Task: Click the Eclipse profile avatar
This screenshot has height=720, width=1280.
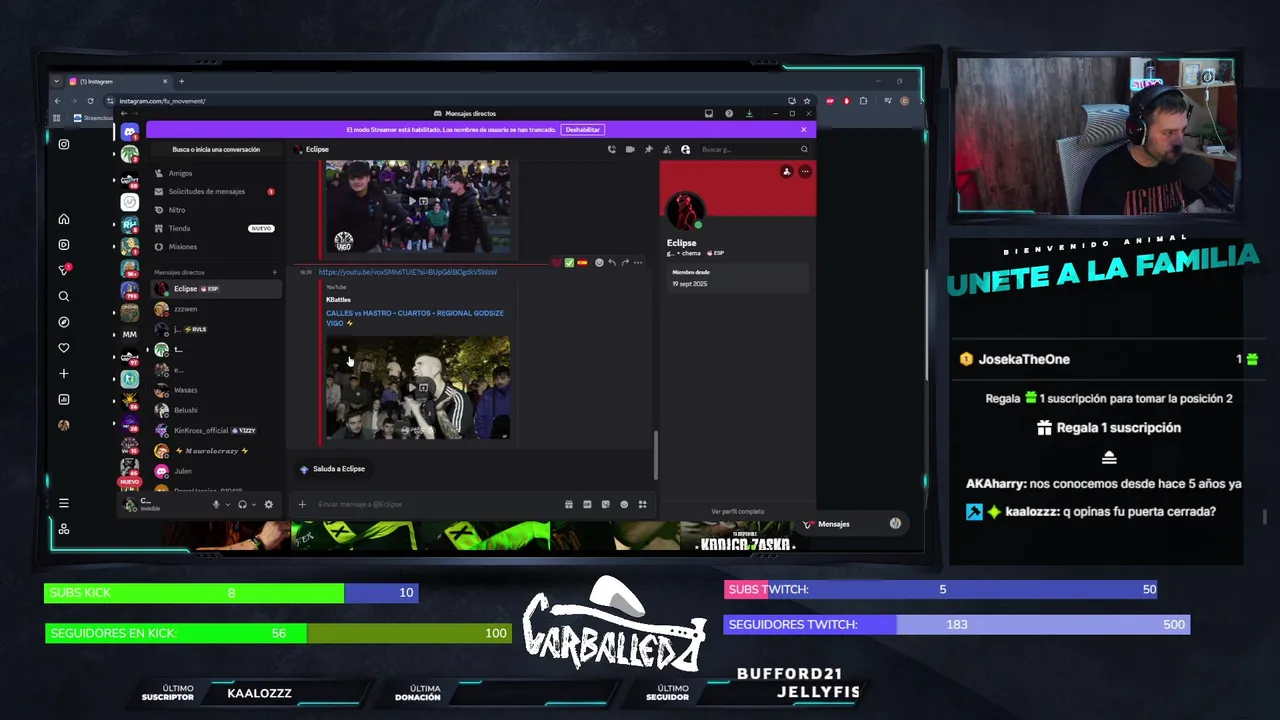Action: 684,210
